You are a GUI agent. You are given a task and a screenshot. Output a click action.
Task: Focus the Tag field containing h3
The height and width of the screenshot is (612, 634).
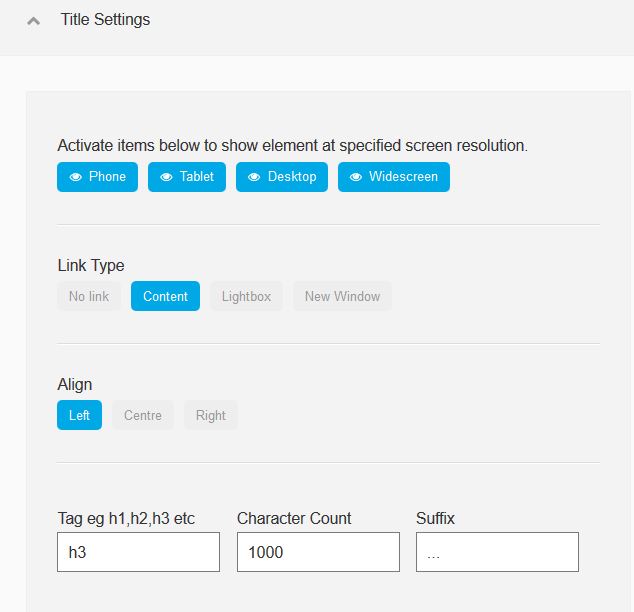[138, 552]
